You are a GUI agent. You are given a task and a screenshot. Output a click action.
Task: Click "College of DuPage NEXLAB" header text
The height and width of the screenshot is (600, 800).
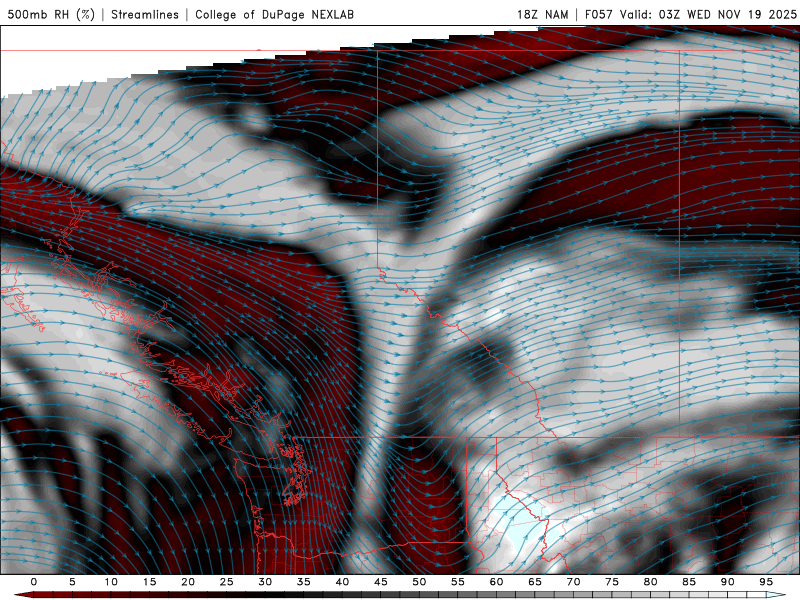point(274,14)
